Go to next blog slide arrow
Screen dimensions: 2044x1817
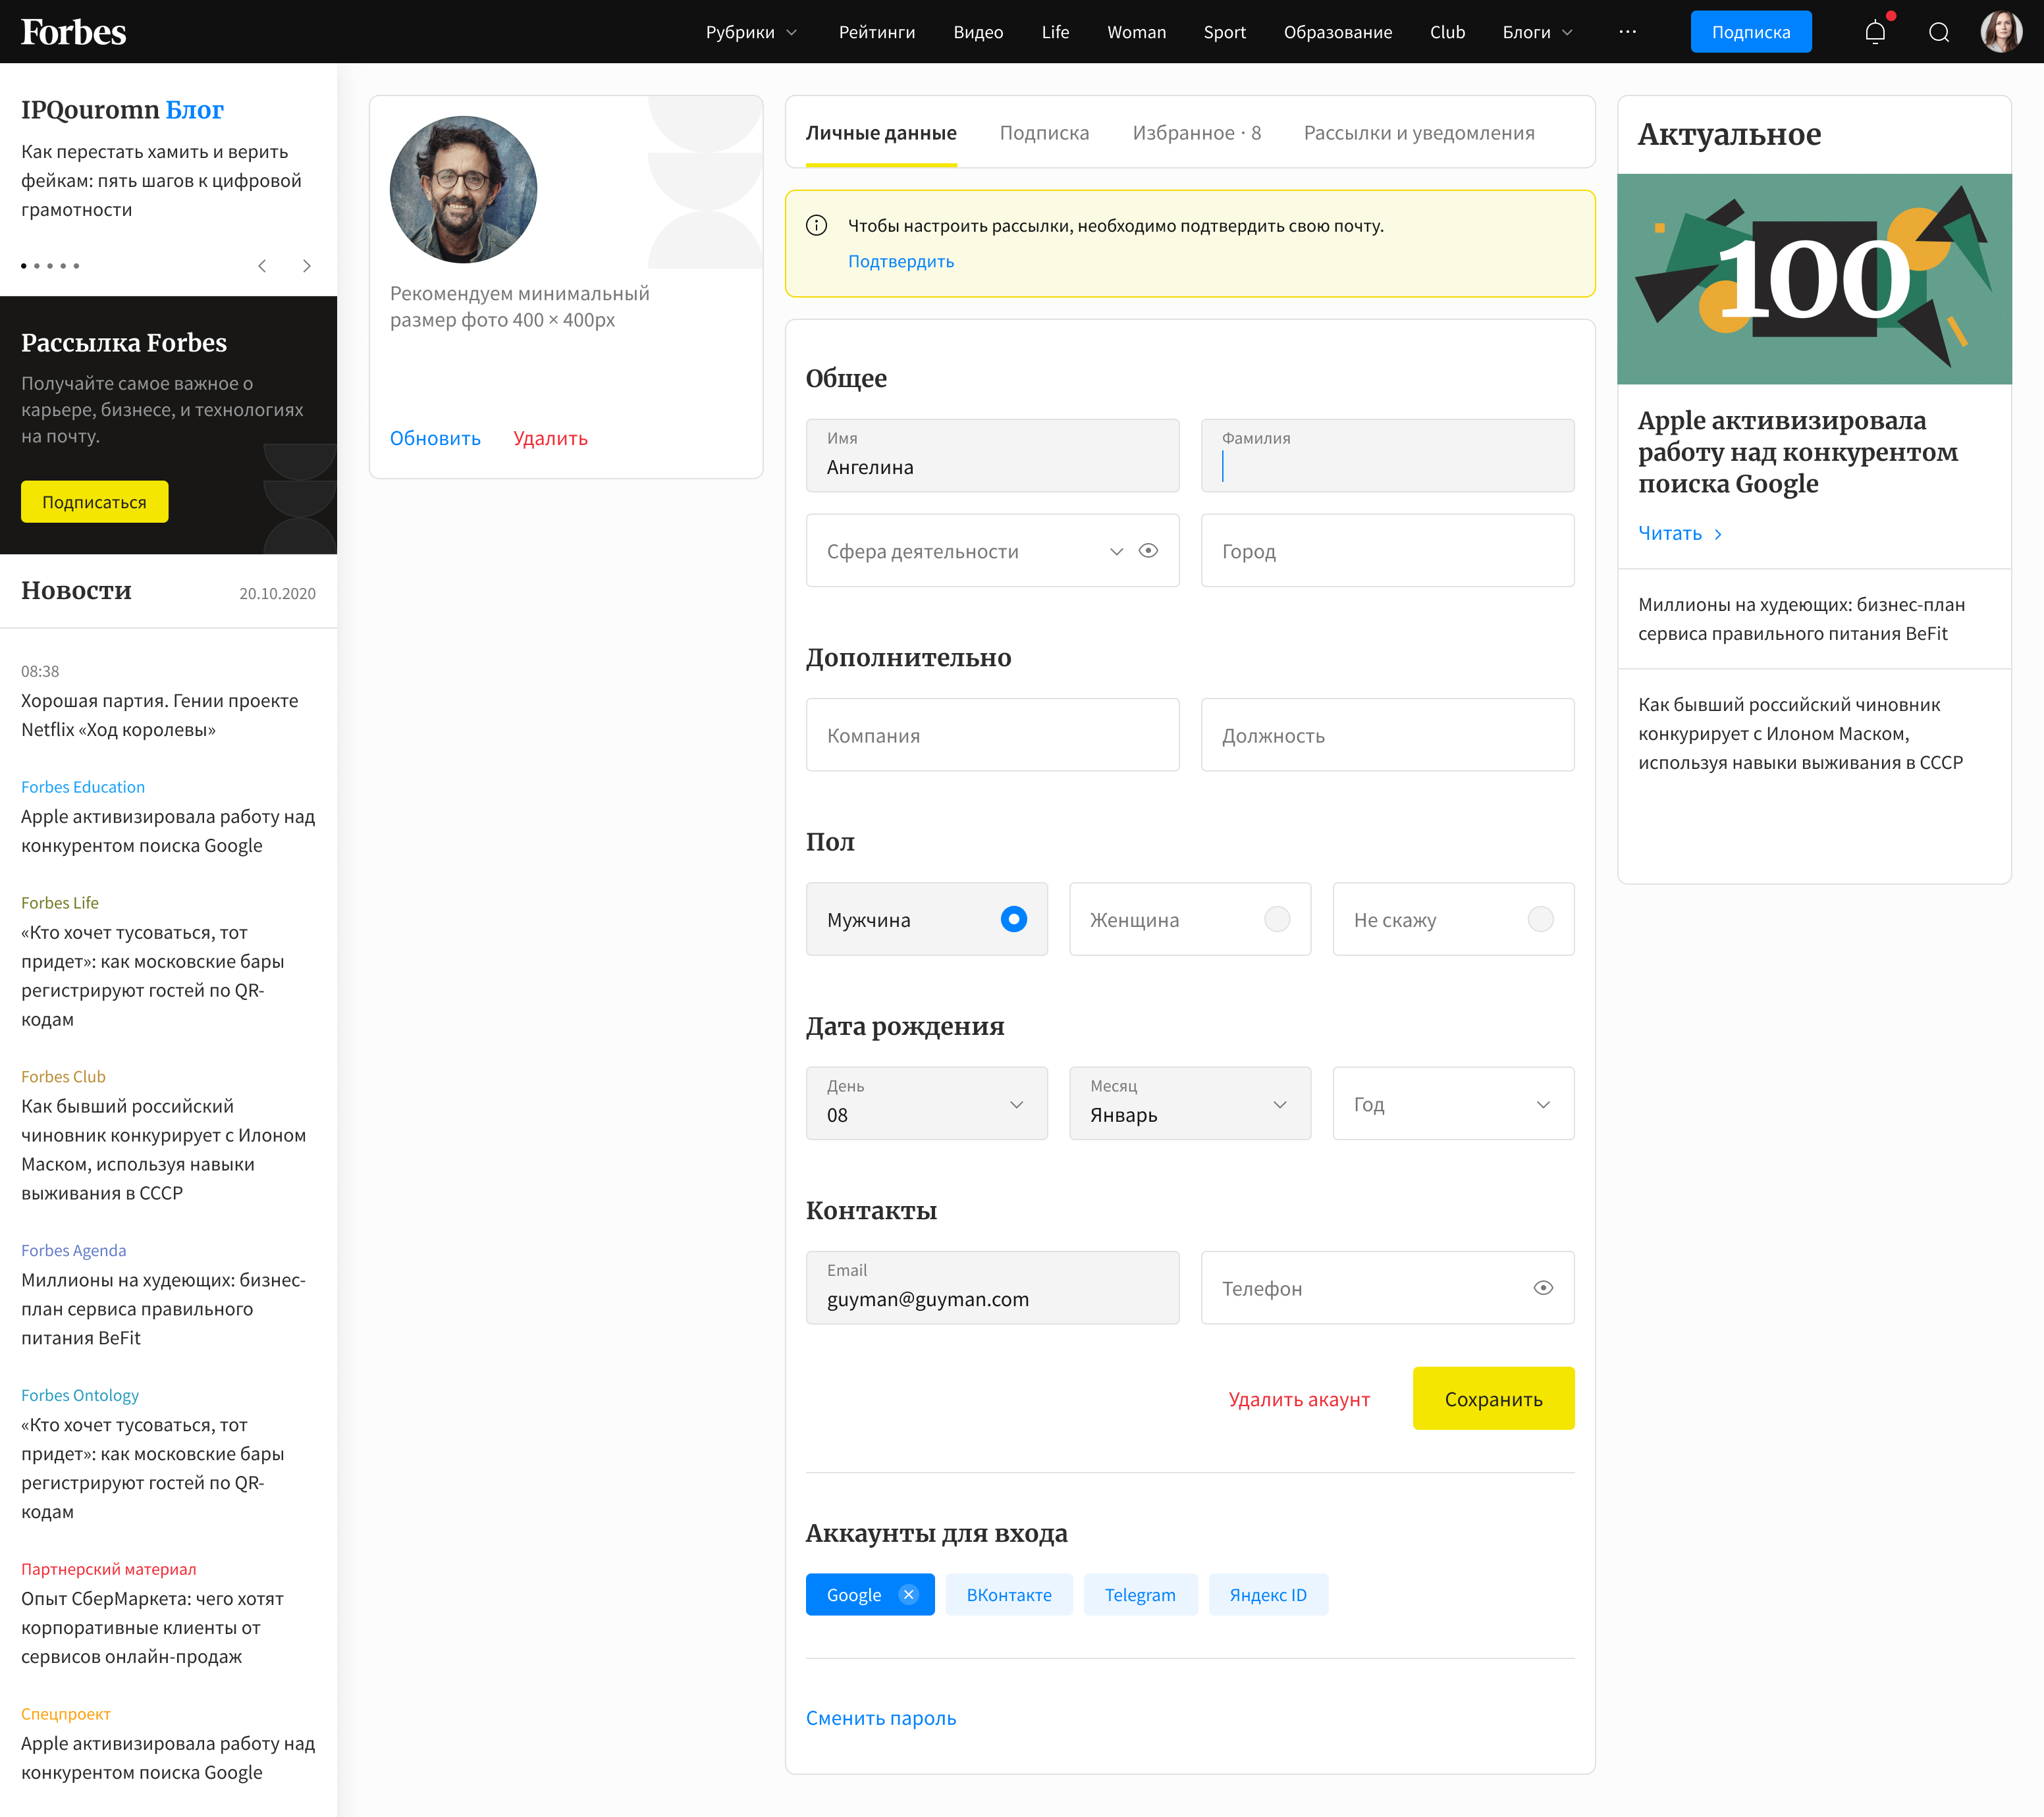tap(307, 266)
